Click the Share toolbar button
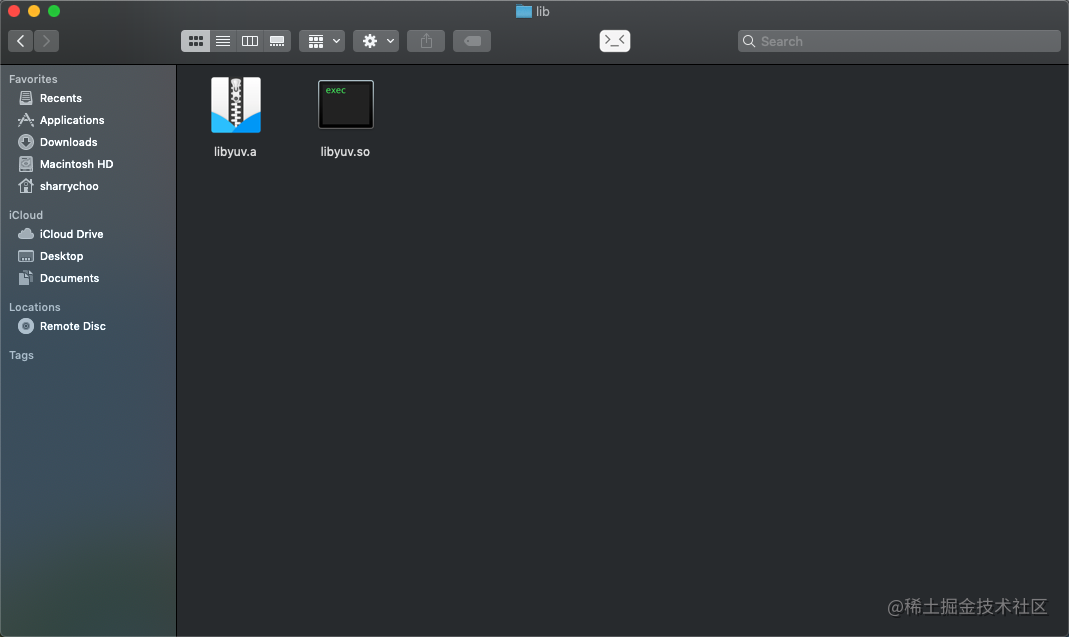The width and height of the screenshot is (1069, 637). coord(426,41)
